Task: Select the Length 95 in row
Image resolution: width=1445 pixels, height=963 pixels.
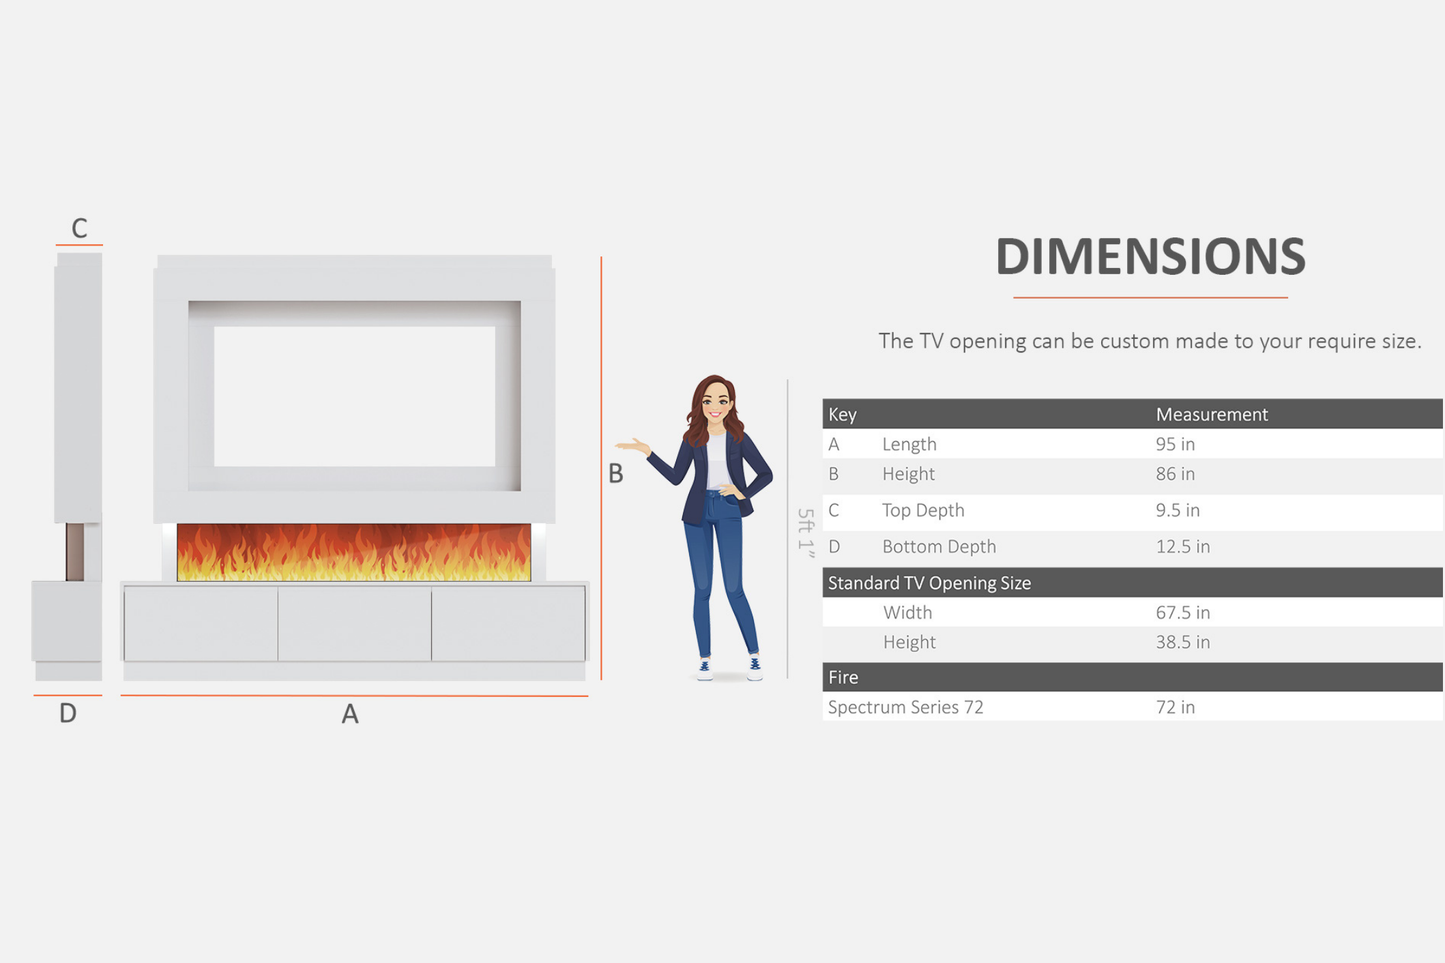Action: point(1132,444)
